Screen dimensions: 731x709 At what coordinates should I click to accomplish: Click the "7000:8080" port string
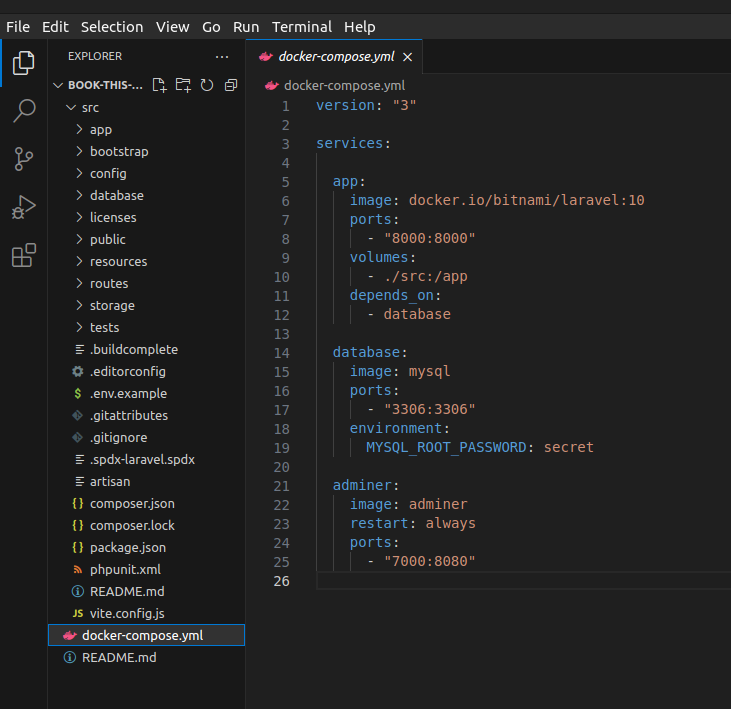429,561
